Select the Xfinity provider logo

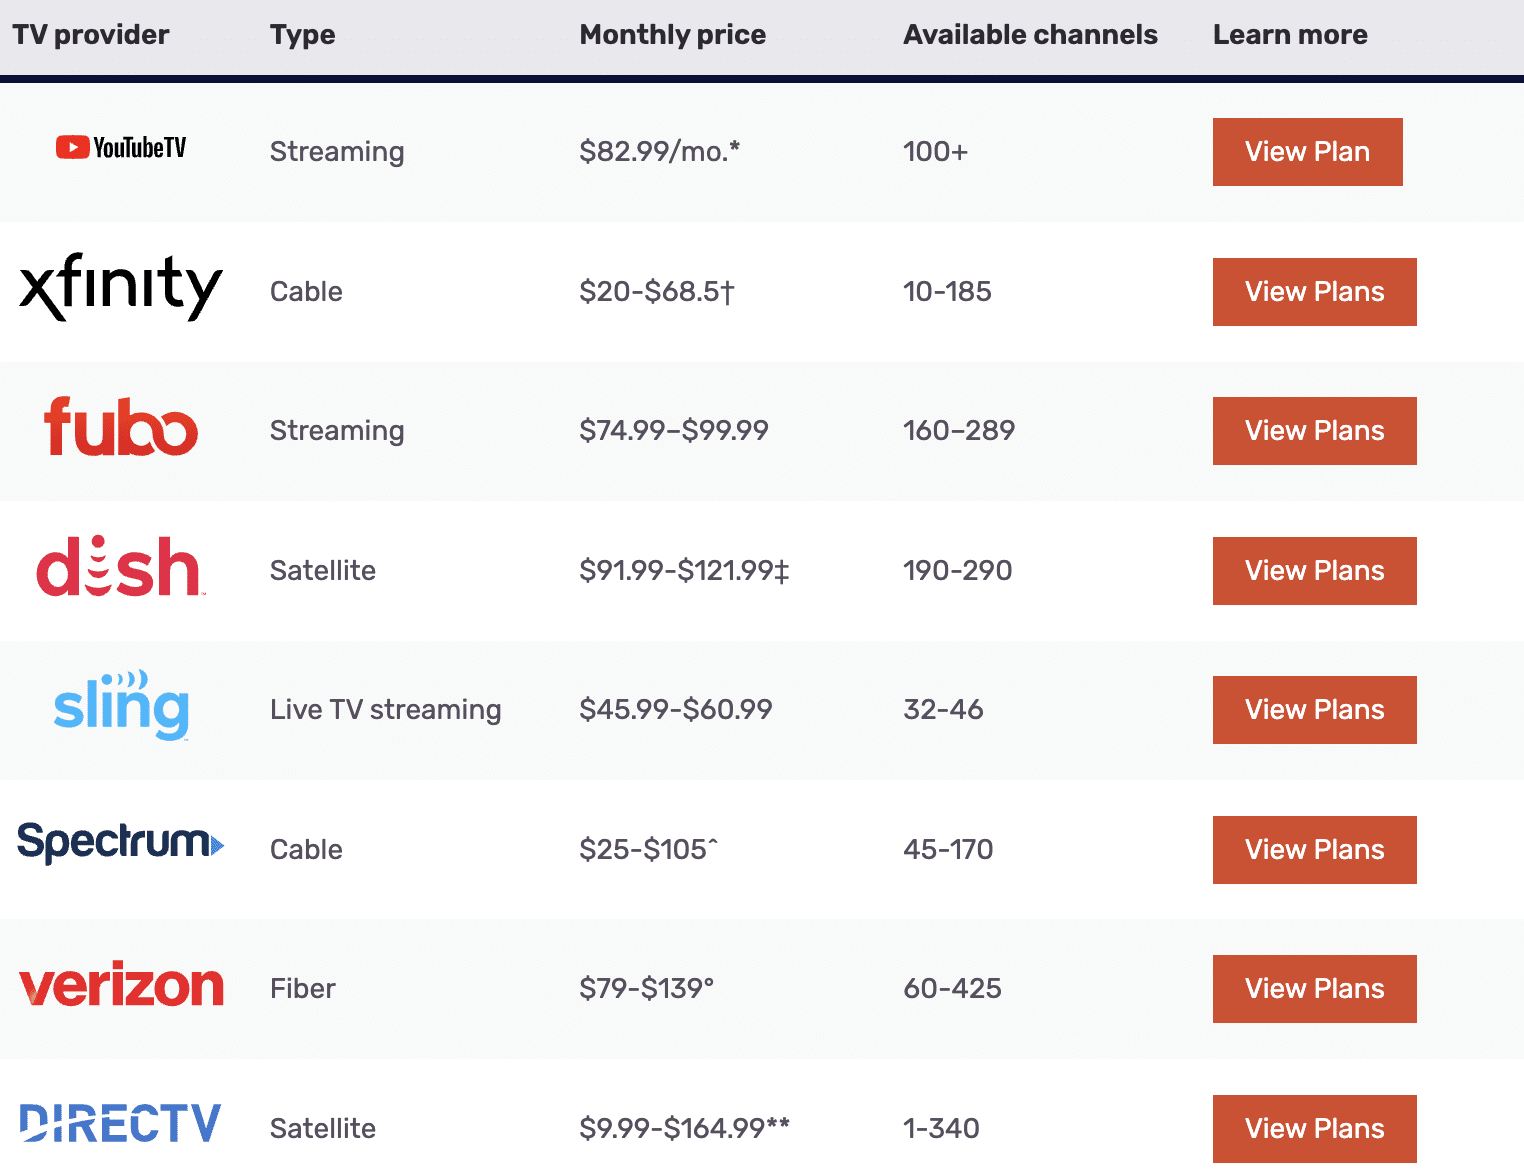tap(120, 289)
